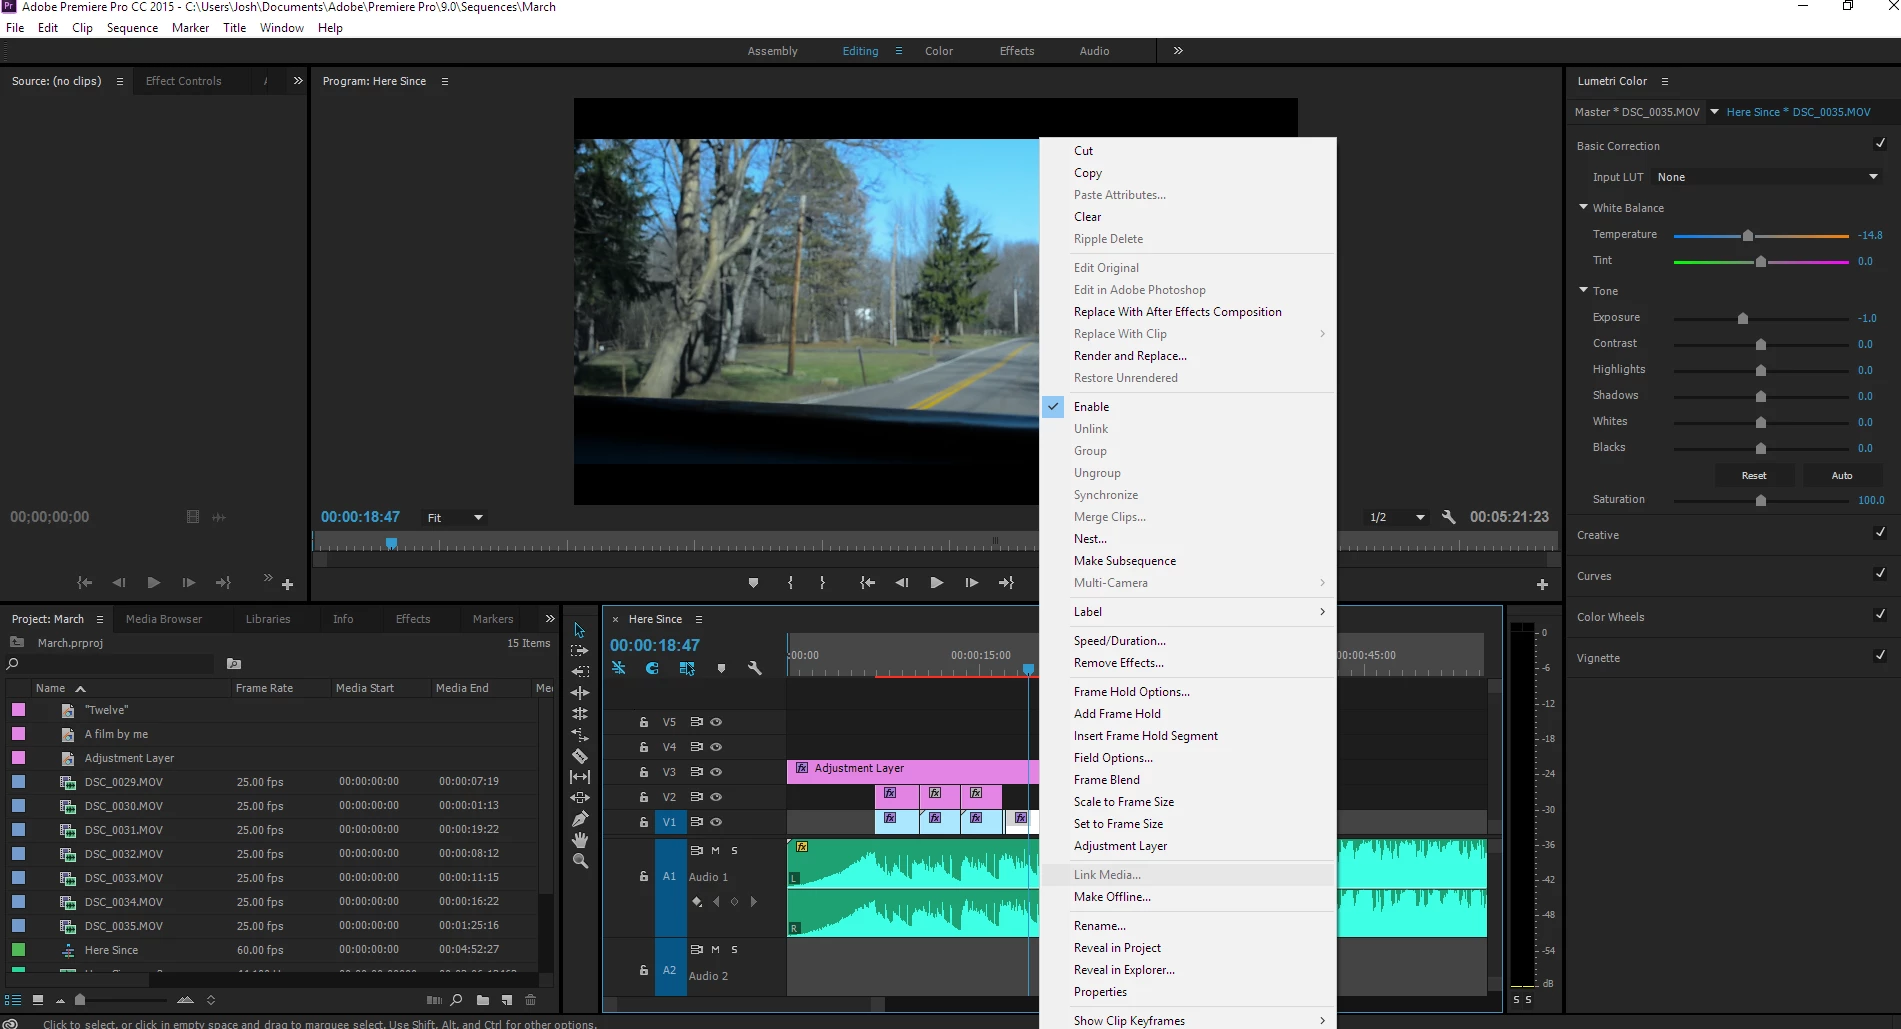Click the Temperature slider handle
This screenshot has width=1901, height=1029.
[1747, 236]
